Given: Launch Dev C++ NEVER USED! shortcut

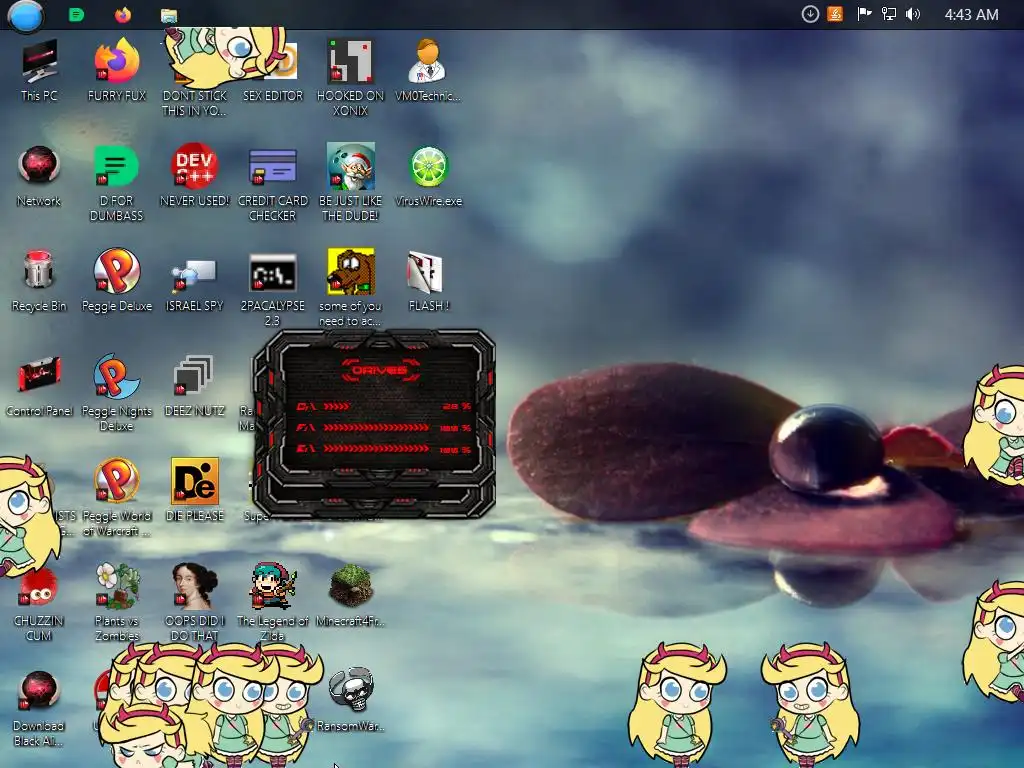Looking at the screenshot, I should (x=195, y=175).
